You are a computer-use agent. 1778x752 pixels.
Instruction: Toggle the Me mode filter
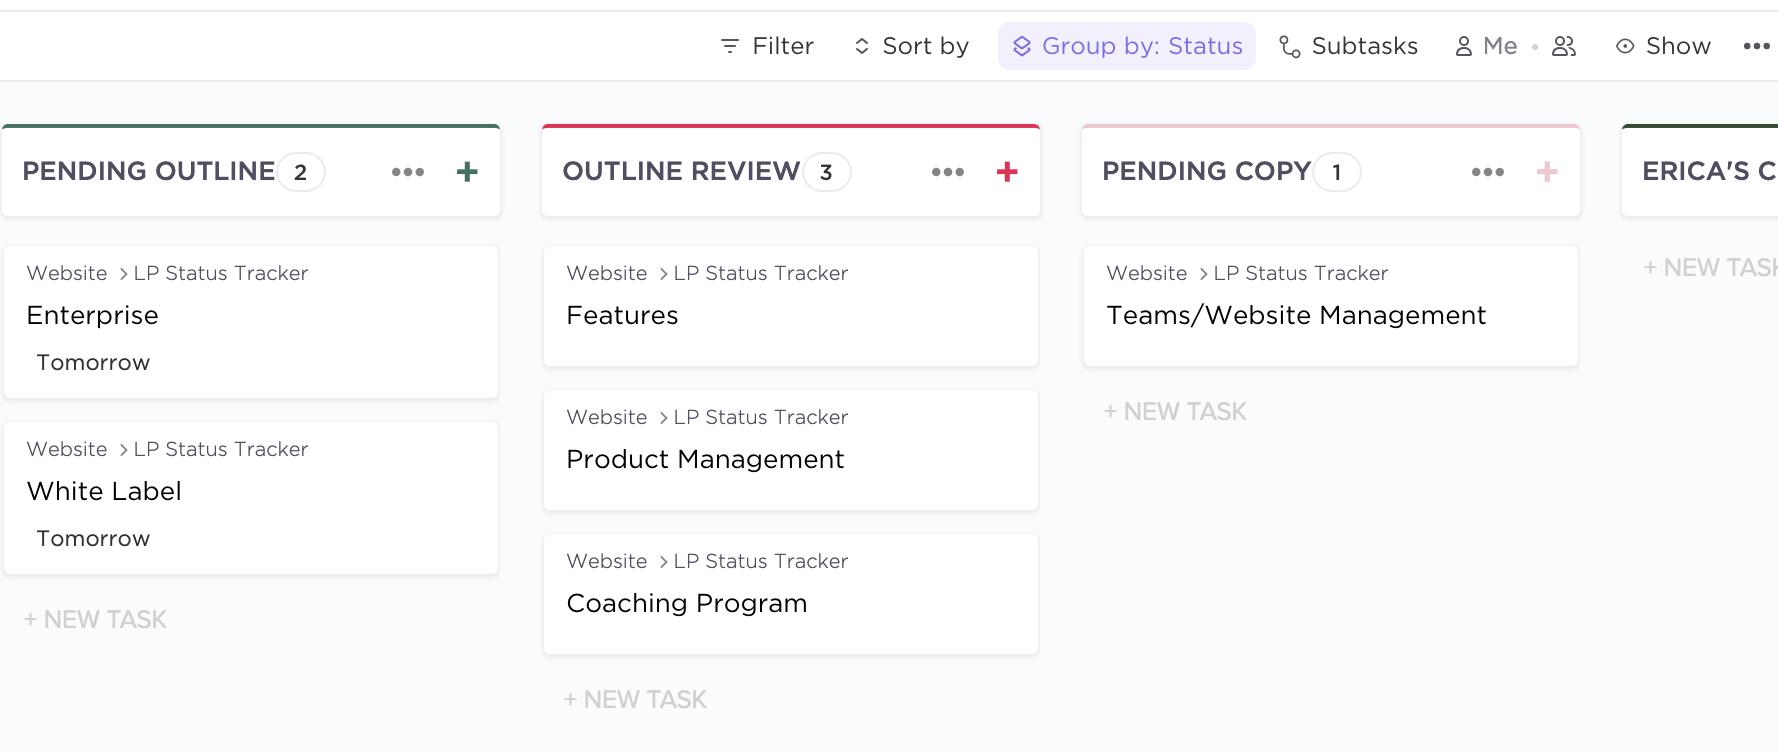[1487, 46]
